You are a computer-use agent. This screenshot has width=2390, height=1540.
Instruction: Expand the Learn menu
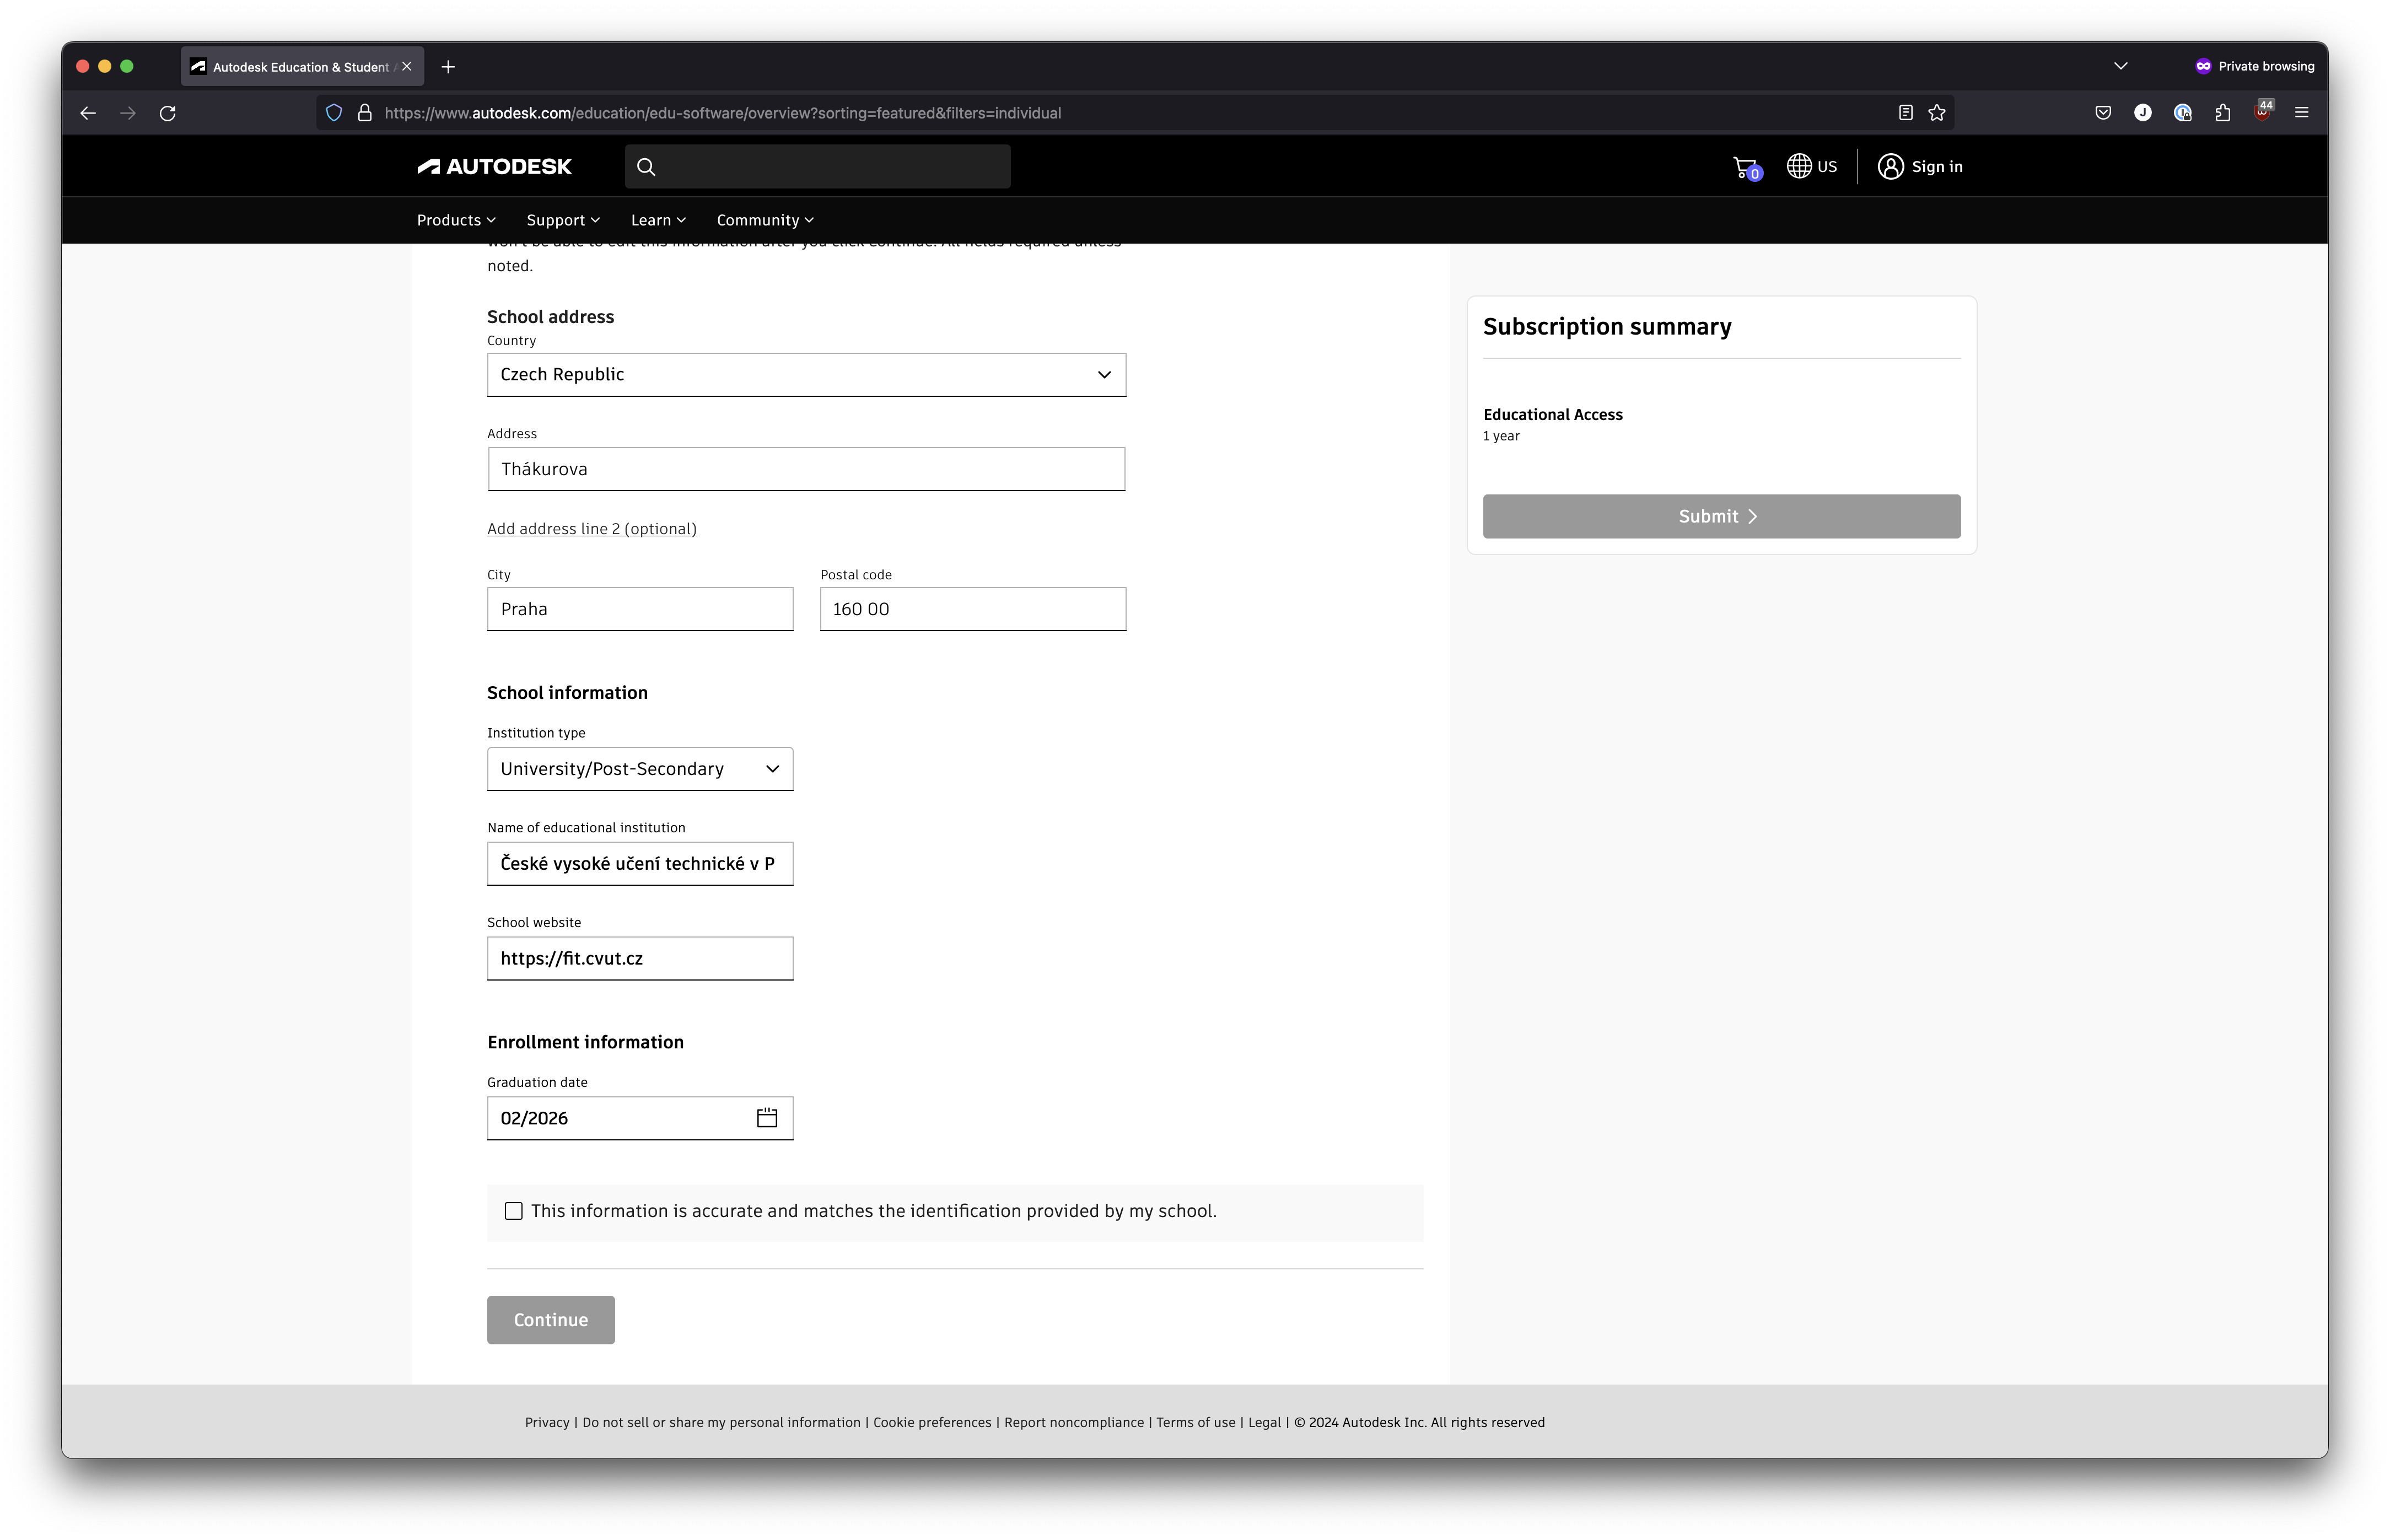pos(658,220)
